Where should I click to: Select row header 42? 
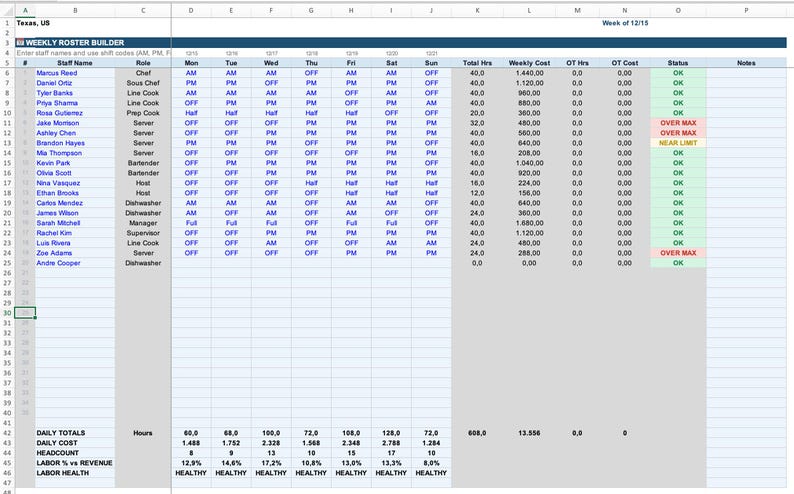[x=7, y=433]
